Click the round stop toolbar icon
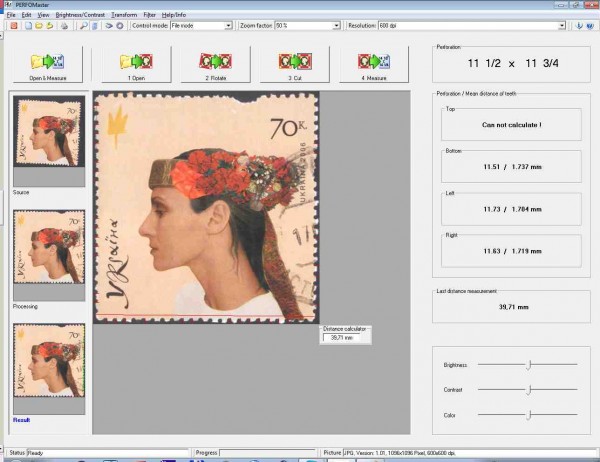Screen dimensions: 600x462 [x=120, y=26]
